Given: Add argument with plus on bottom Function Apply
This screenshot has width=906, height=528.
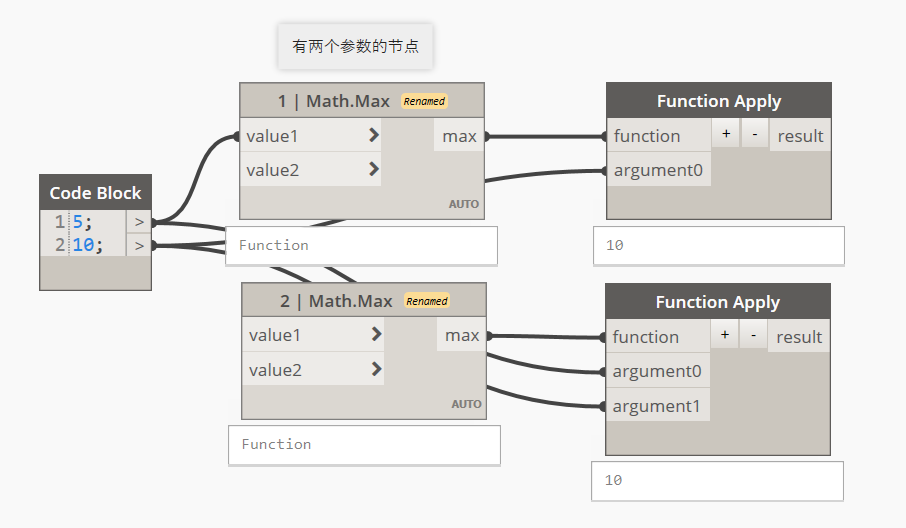Looking at the screenshot, I should 724,336.
